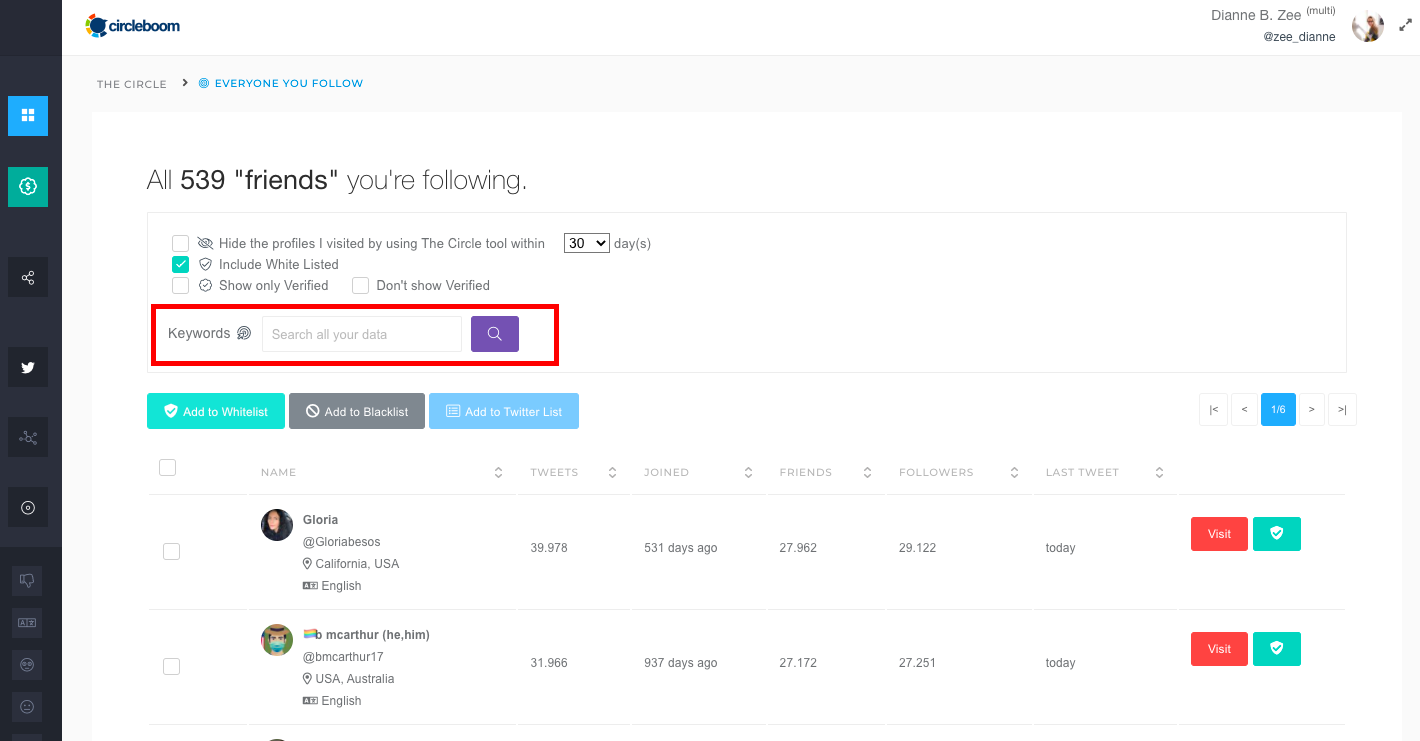Visit b mcarthur's profile
The width and height of the screenshot is (1420, 741).
[x=1219, y=649]
